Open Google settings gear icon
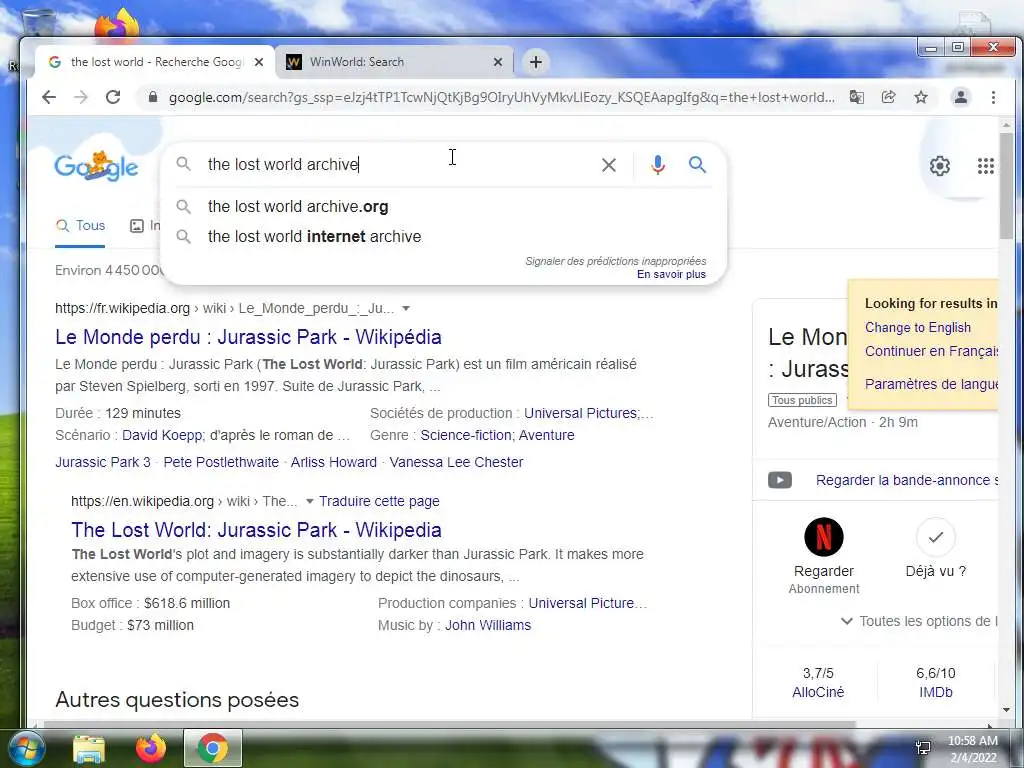The width and height of the screenshot is (1024, 768). coord(940,166)
